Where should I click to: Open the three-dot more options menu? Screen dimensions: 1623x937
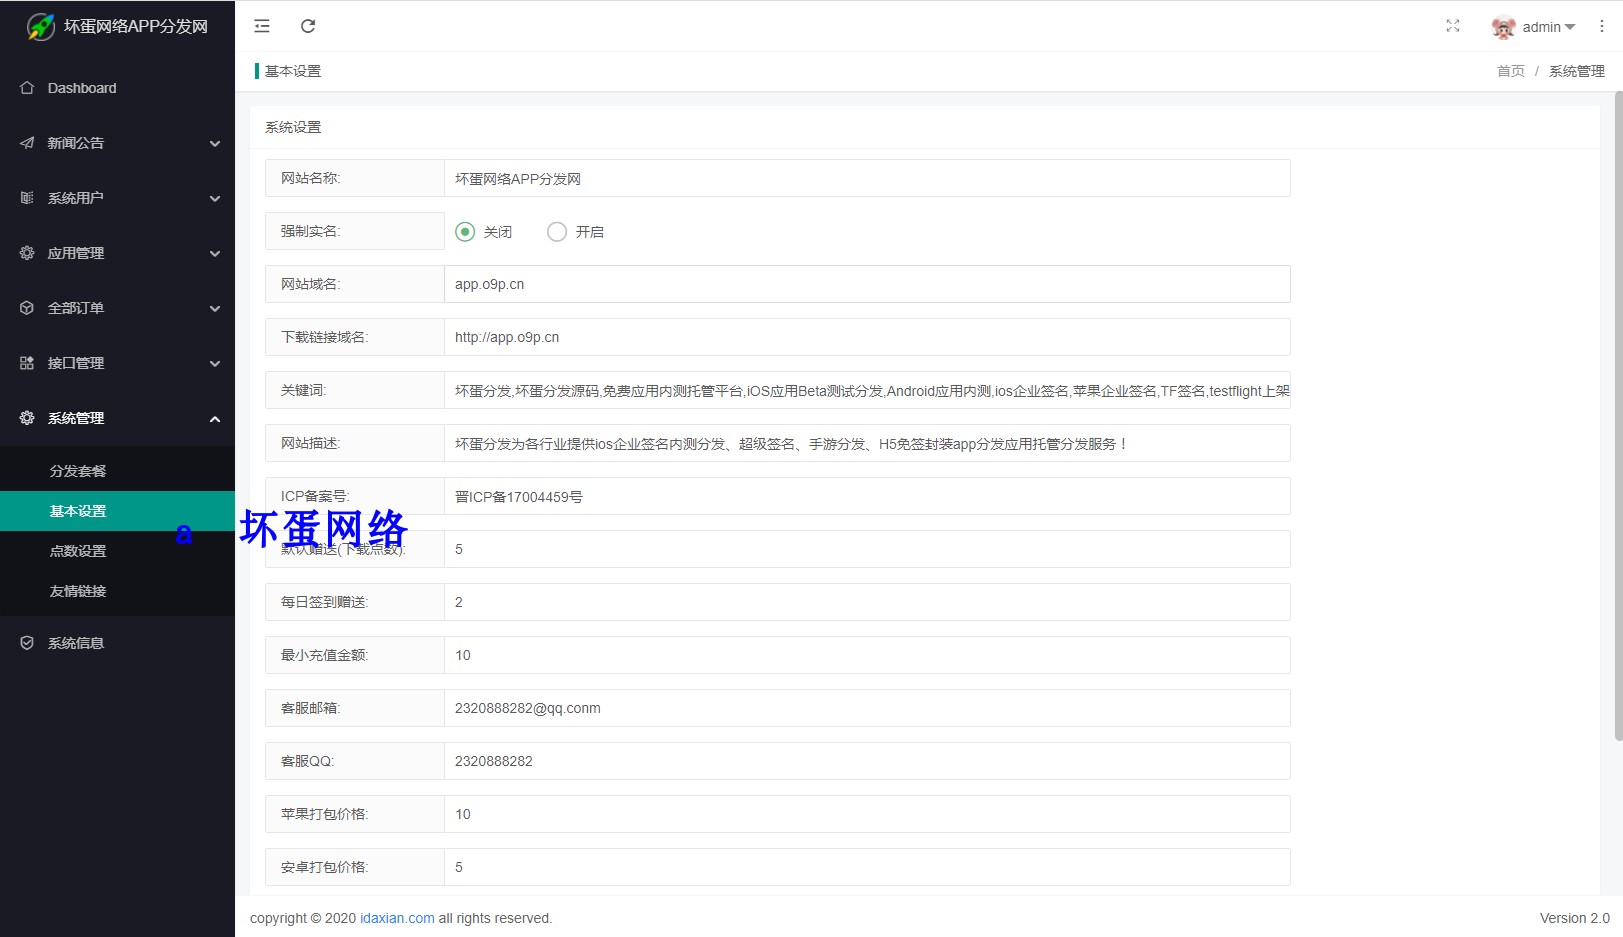pyautogui.click(x=1601, y=26)
